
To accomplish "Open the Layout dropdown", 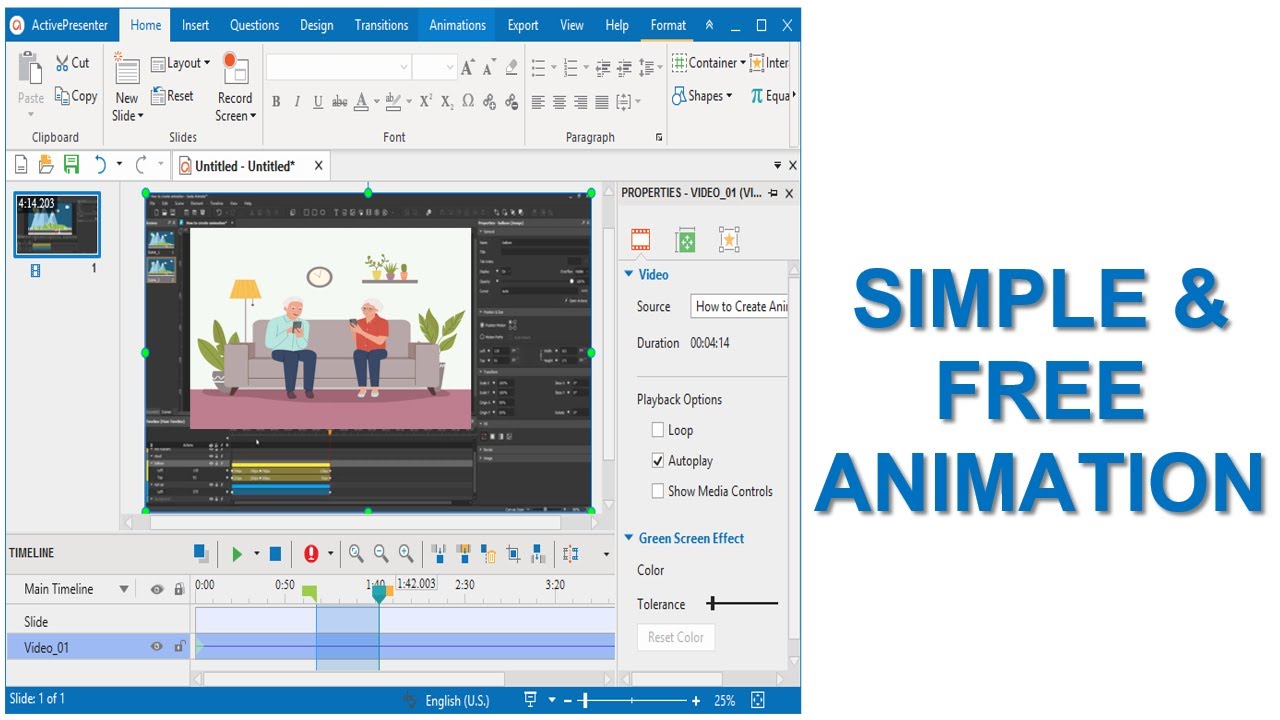I will point(181,63).
